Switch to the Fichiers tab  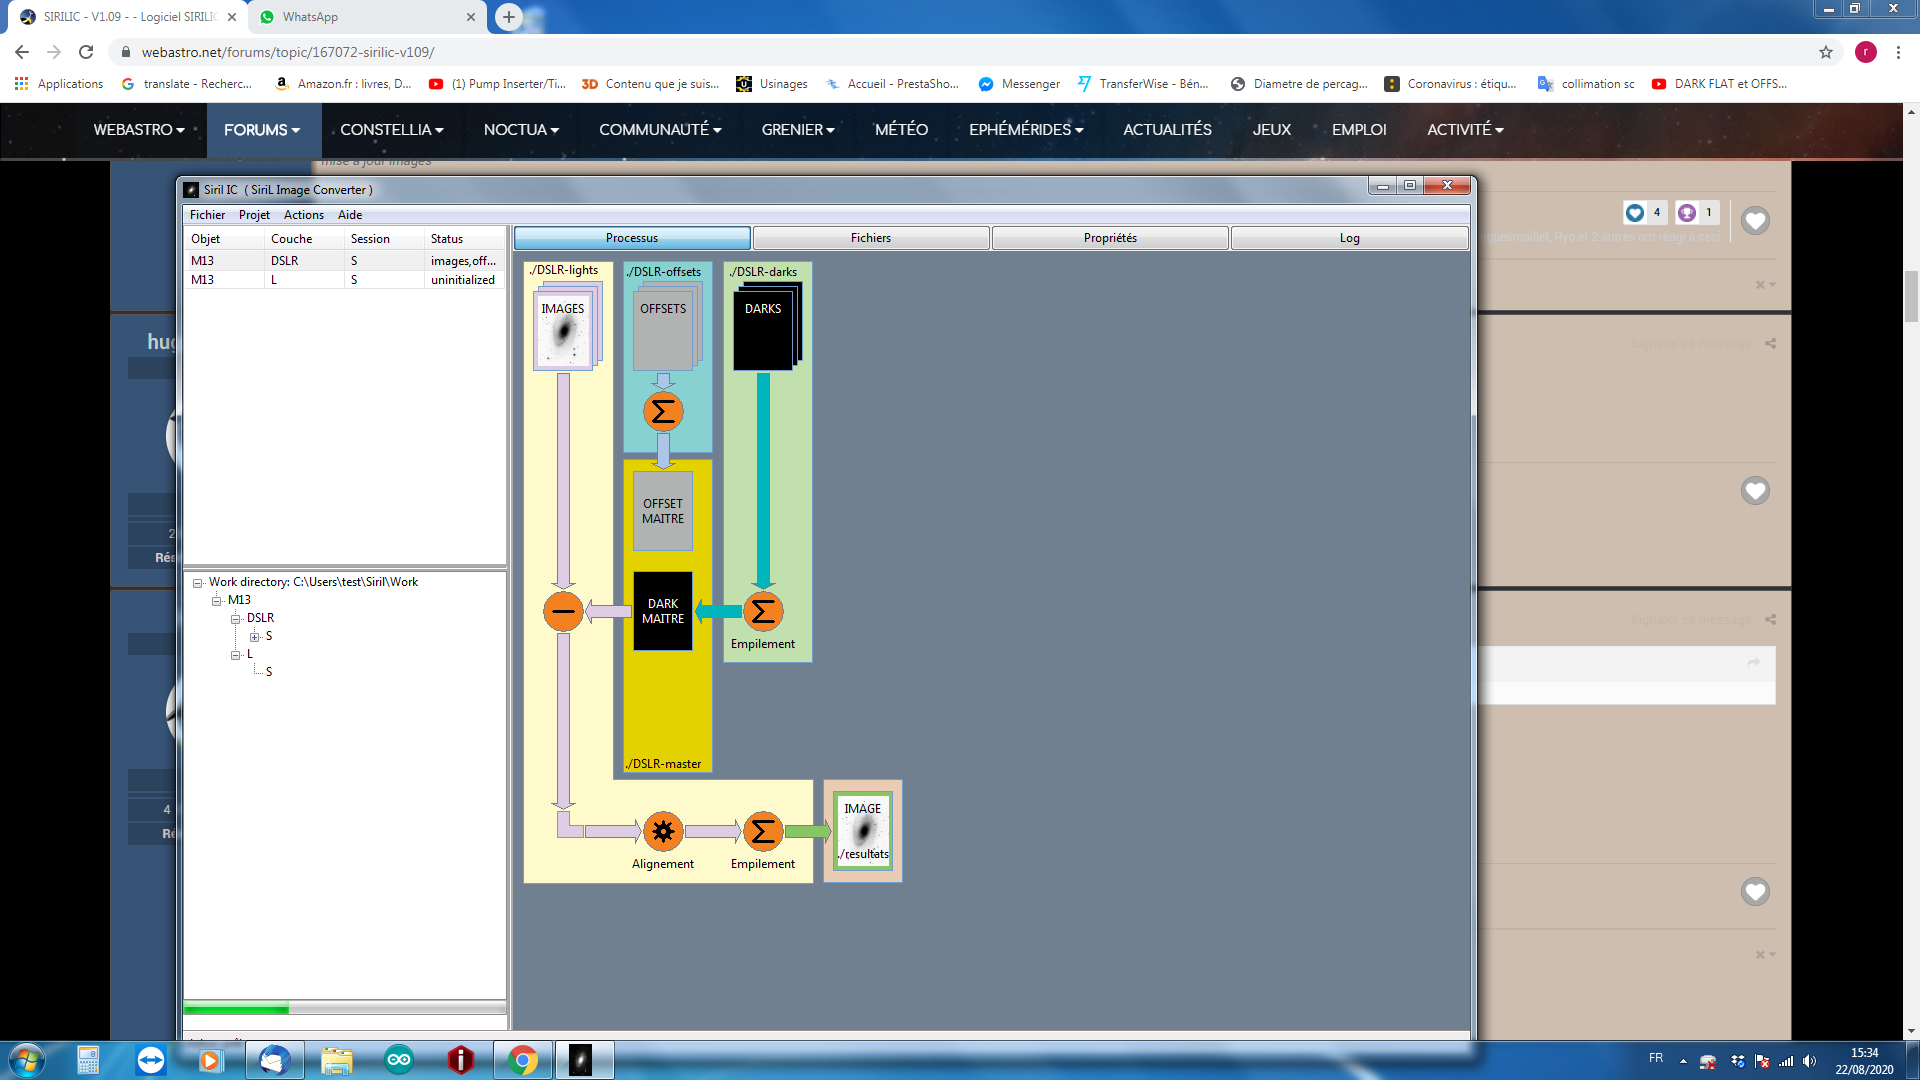(x=870, y=238)
